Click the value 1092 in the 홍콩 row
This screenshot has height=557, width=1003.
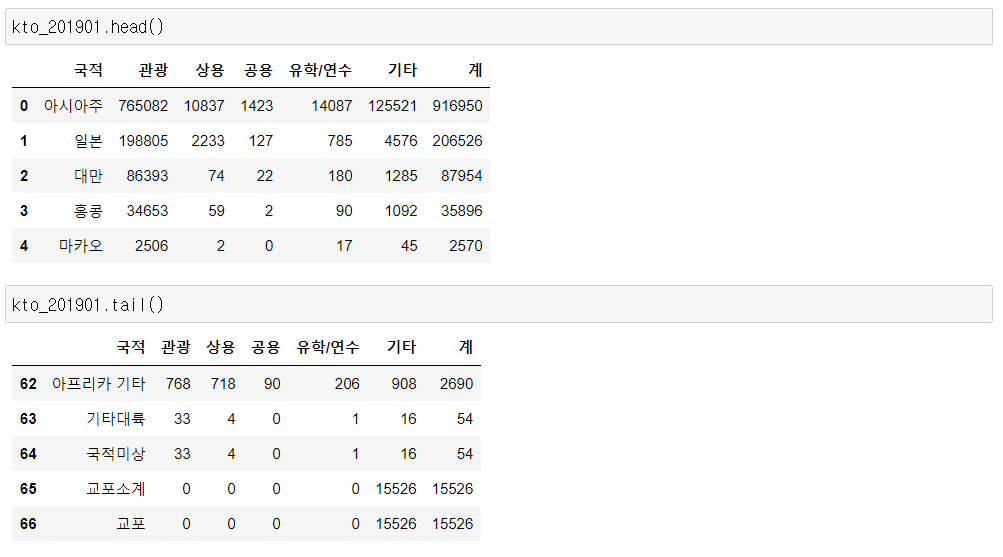(400, 211)
